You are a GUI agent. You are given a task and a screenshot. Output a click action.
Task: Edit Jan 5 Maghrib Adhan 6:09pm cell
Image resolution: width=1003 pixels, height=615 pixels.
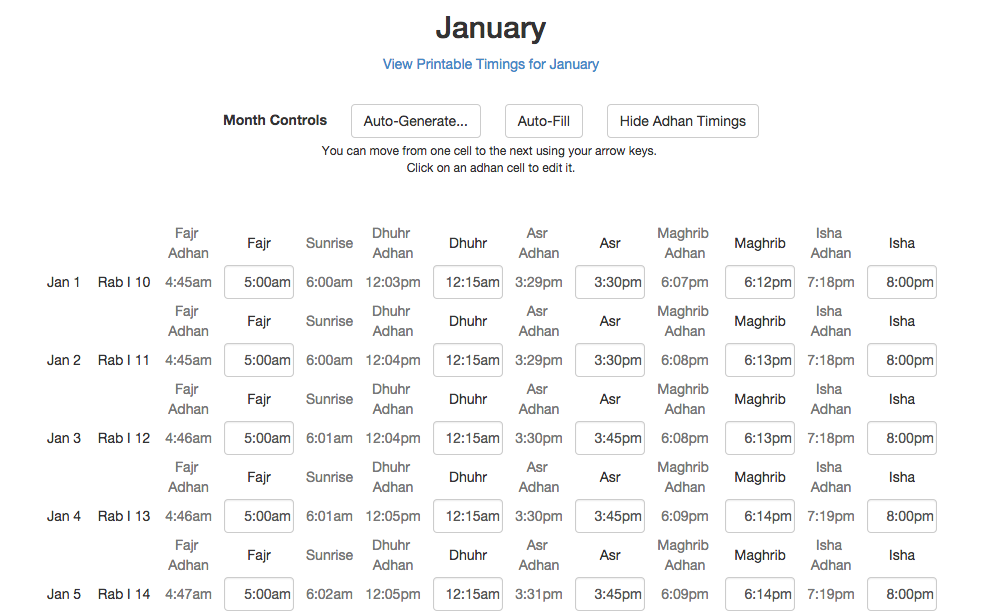pos(684,595)
